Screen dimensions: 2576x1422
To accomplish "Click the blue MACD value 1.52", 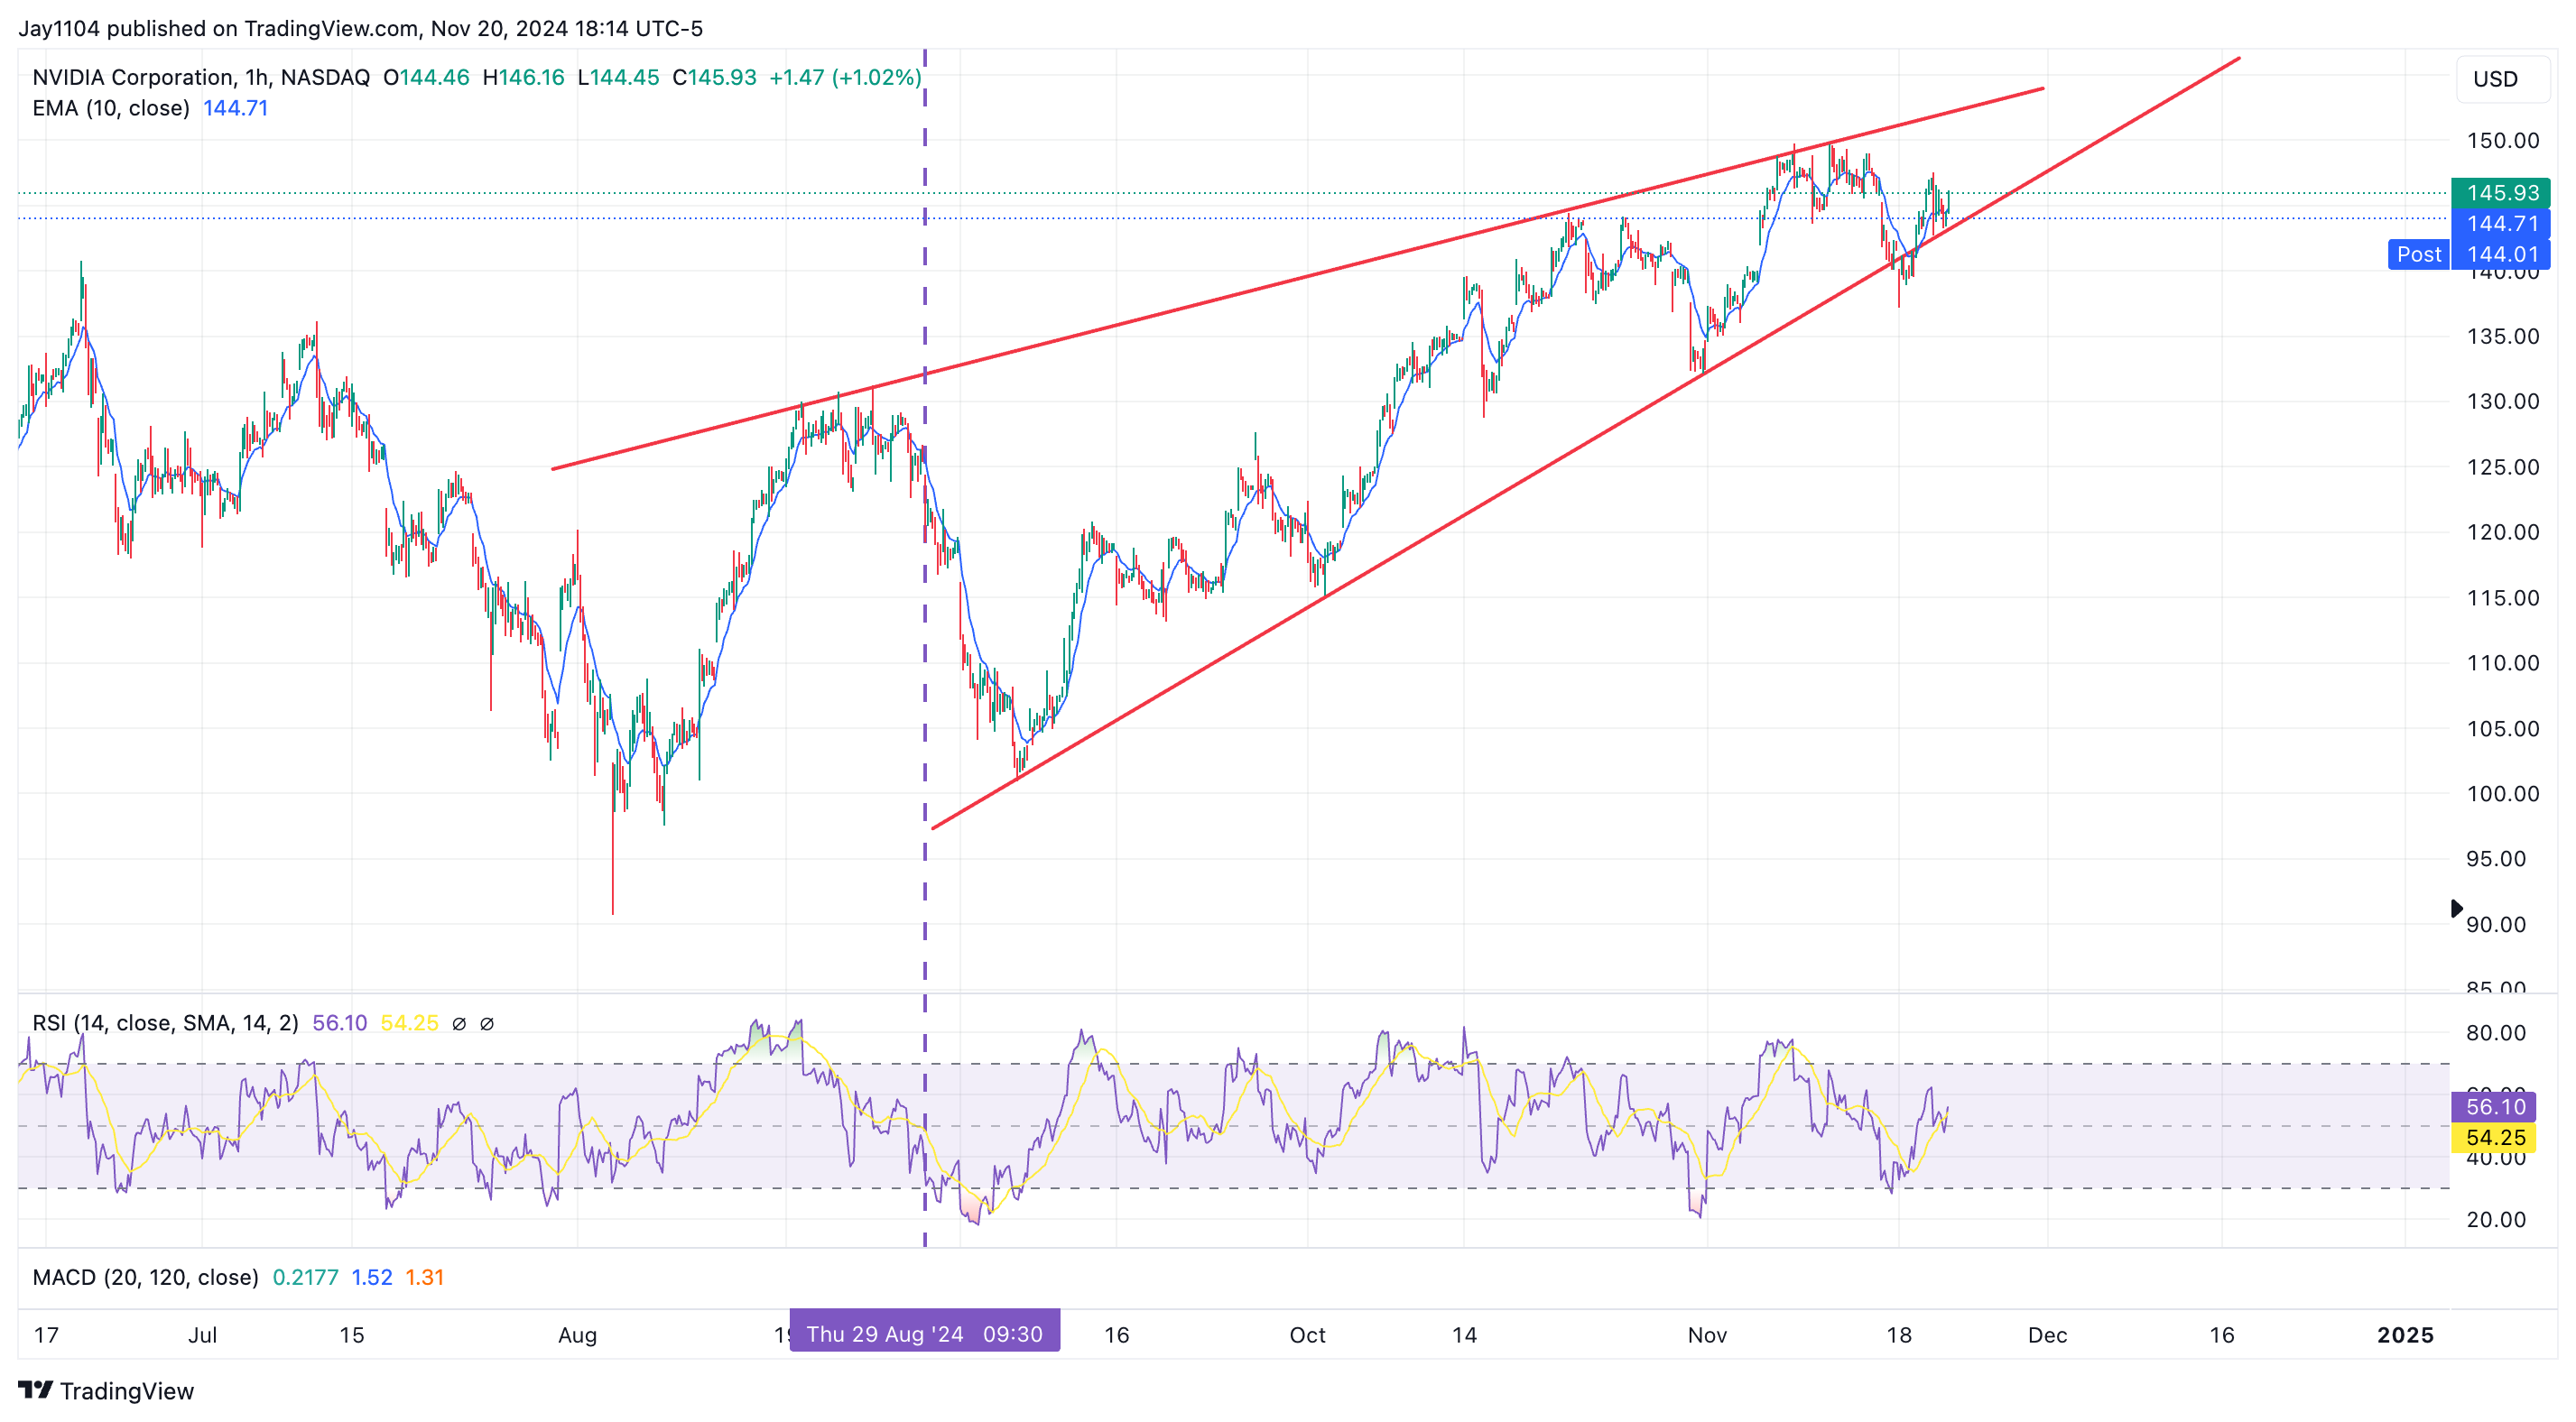I will pyautogui.click(x=372, y=1277).
